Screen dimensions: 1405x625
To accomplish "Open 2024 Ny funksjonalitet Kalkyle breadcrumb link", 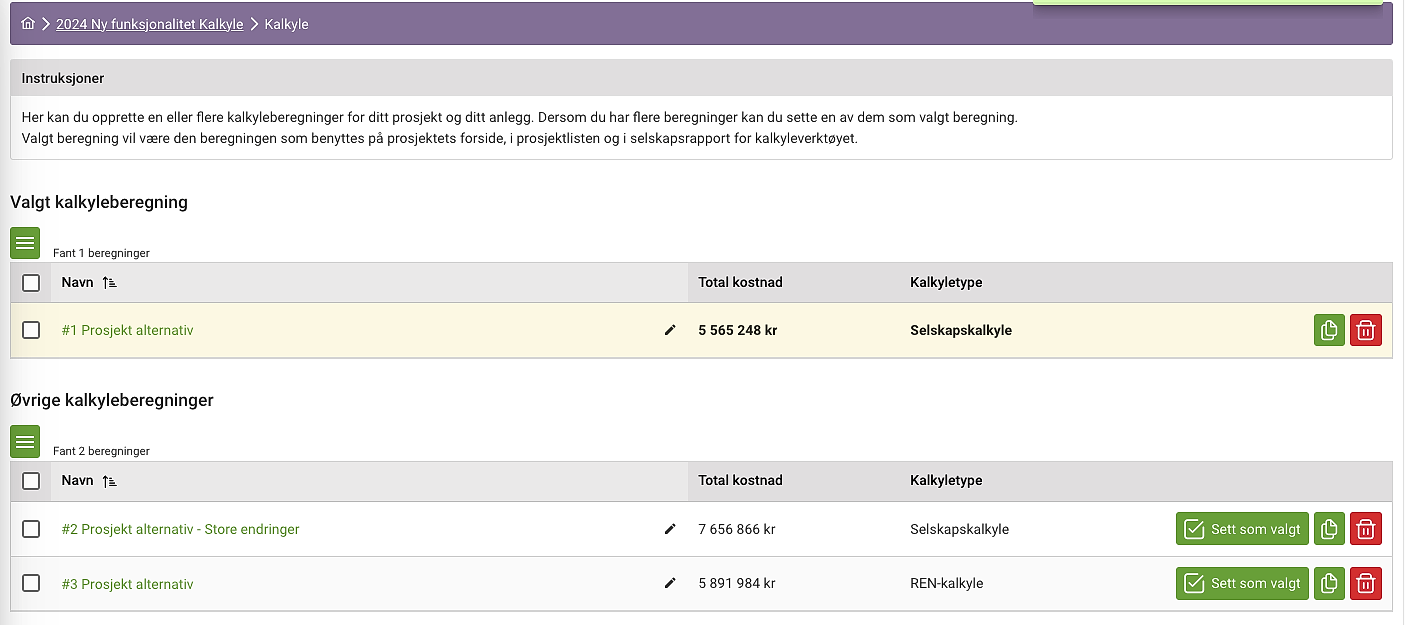I will tap(150, 24).
